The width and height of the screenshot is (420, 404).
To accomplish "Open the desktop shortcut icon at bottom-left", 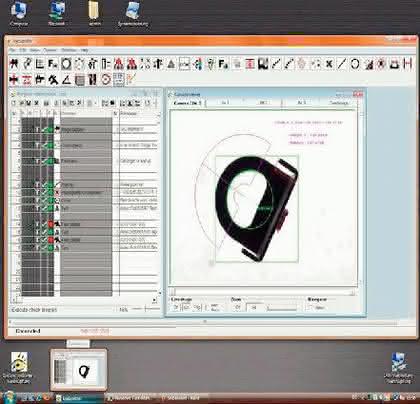I will click(19, 368).
